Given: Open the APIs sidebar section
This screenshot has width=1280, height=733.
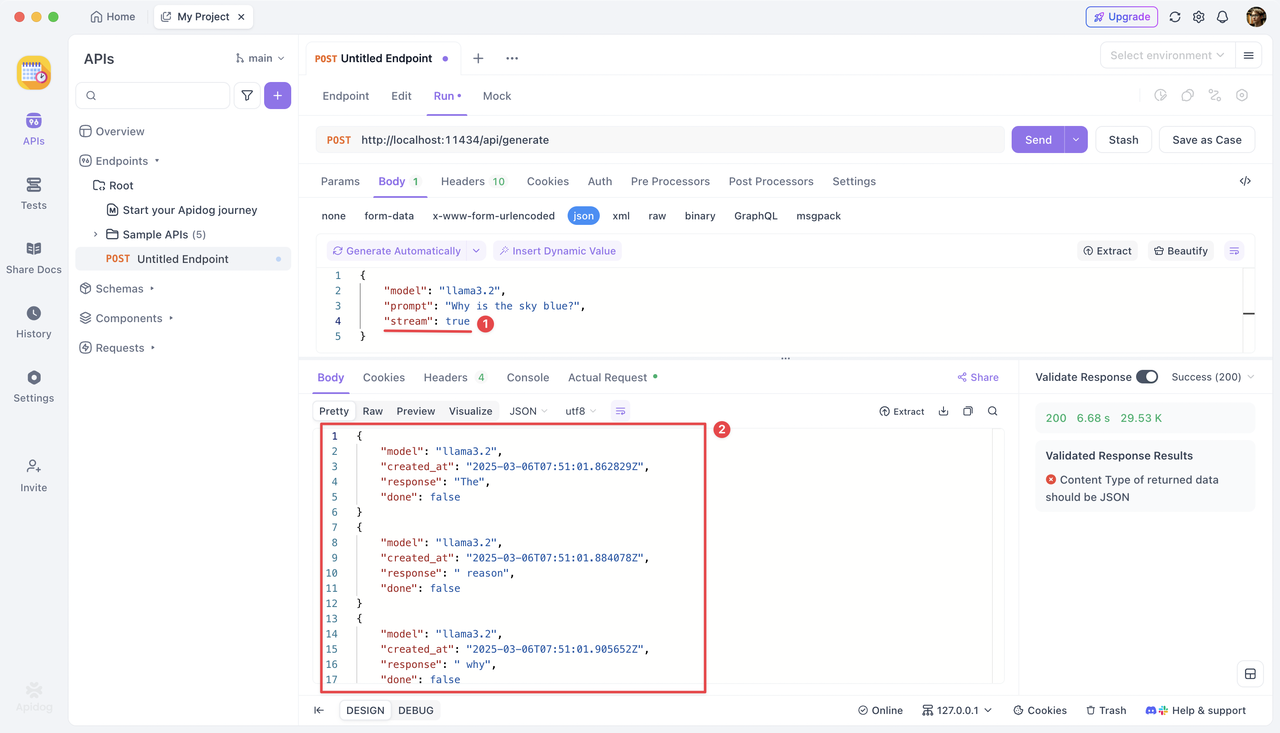Looking at the screenshot, I should (33, 130).
